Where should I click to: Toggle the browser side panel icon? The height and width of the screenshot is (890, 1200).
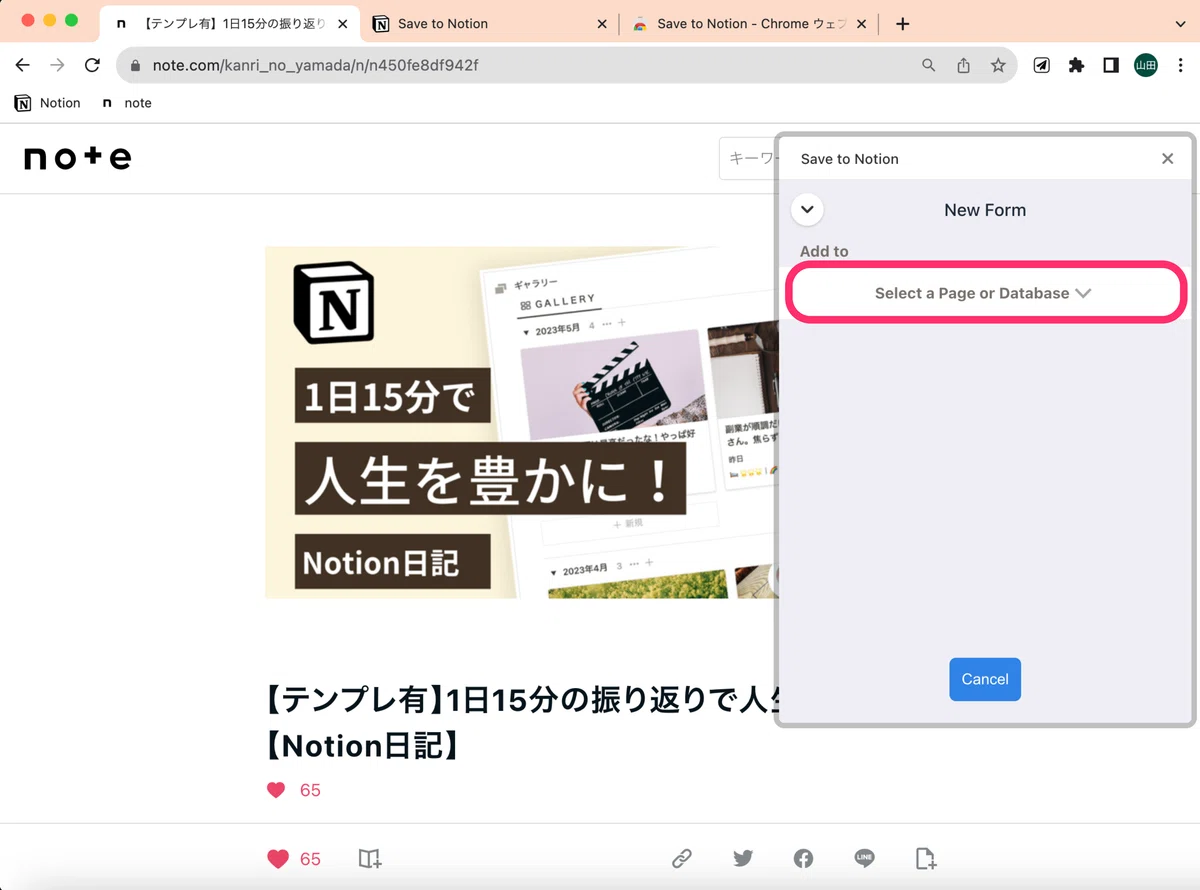(1110, 65)
